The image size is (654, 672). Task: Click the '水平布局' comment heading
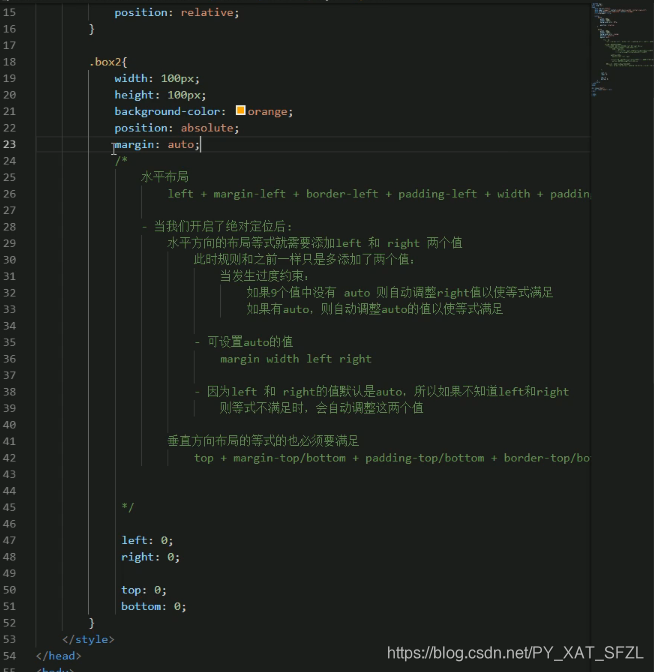point(165,177)
